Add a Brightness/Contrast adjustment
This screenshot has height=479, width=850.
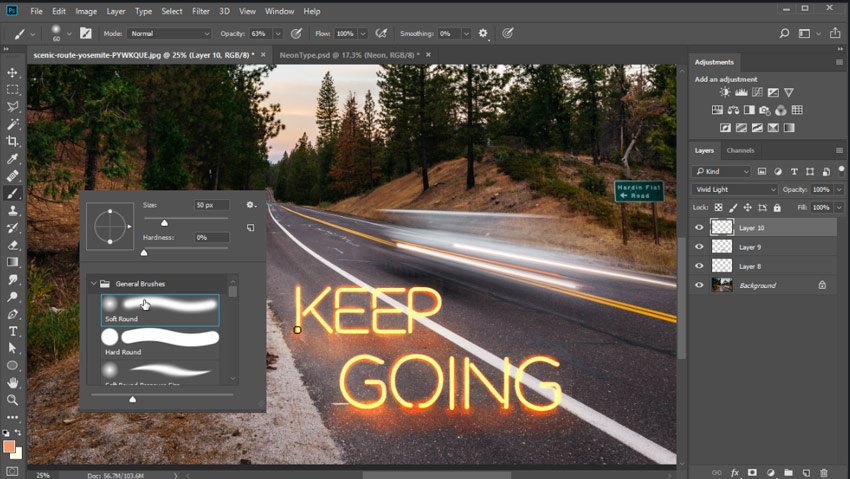click(725, 93)
